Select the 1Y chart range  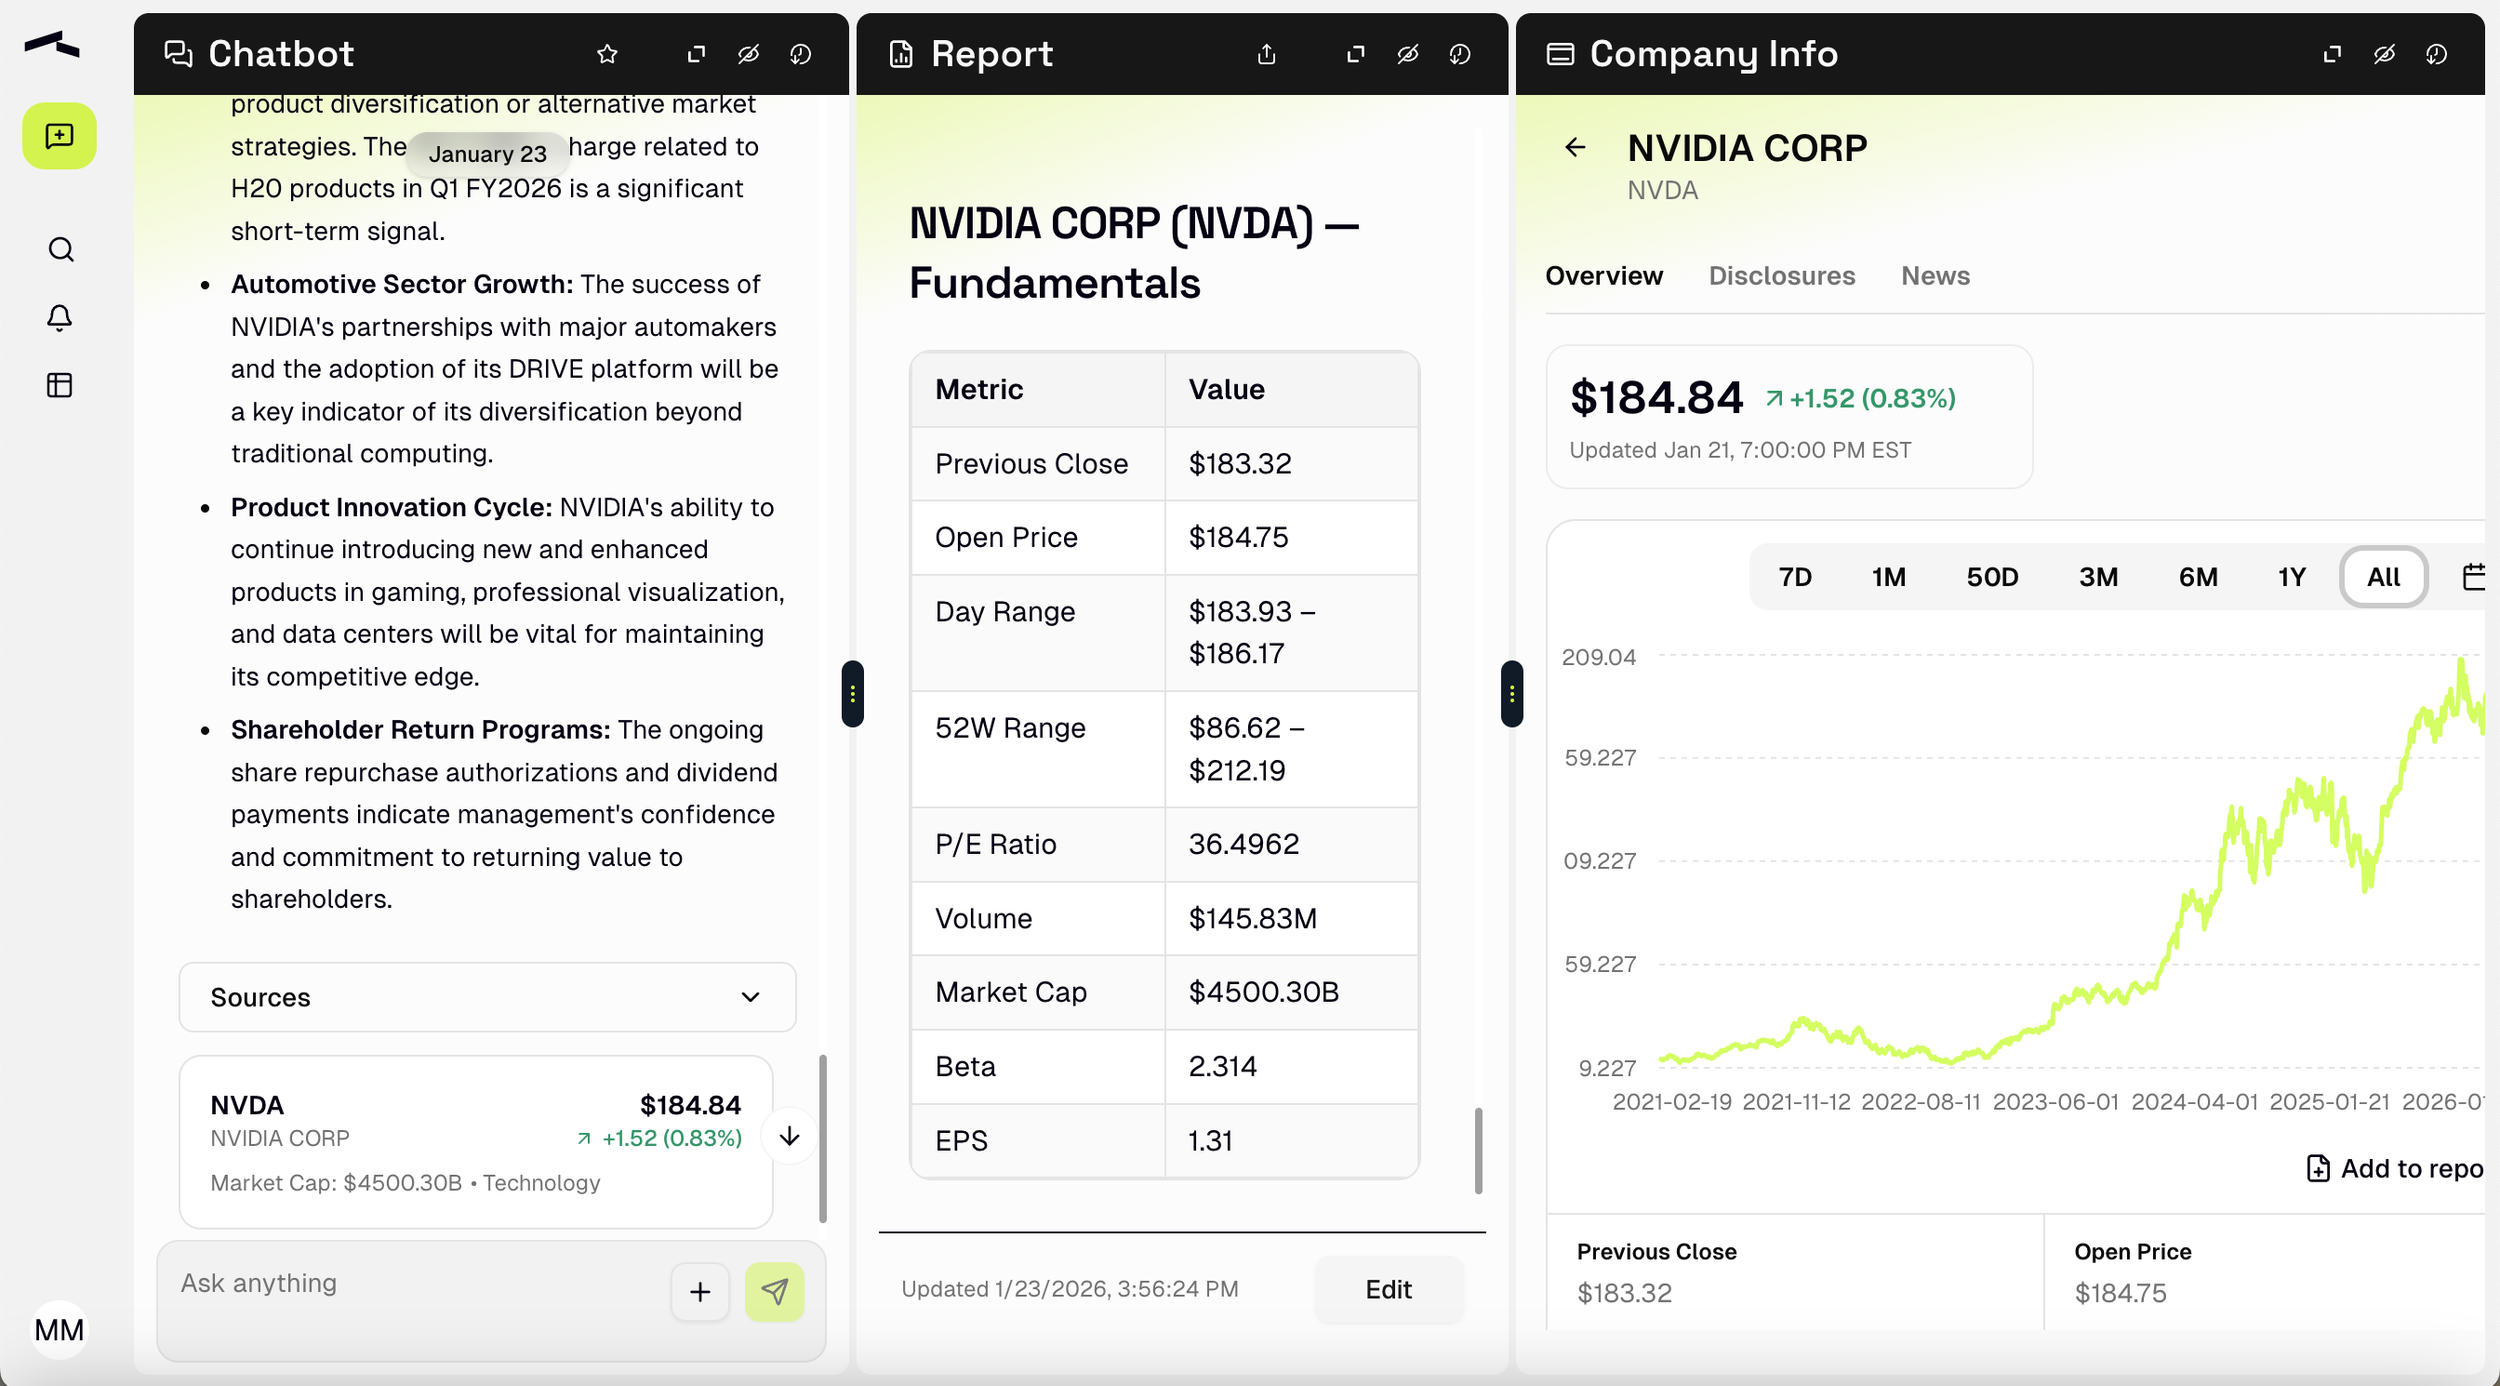click(2291, 577)
